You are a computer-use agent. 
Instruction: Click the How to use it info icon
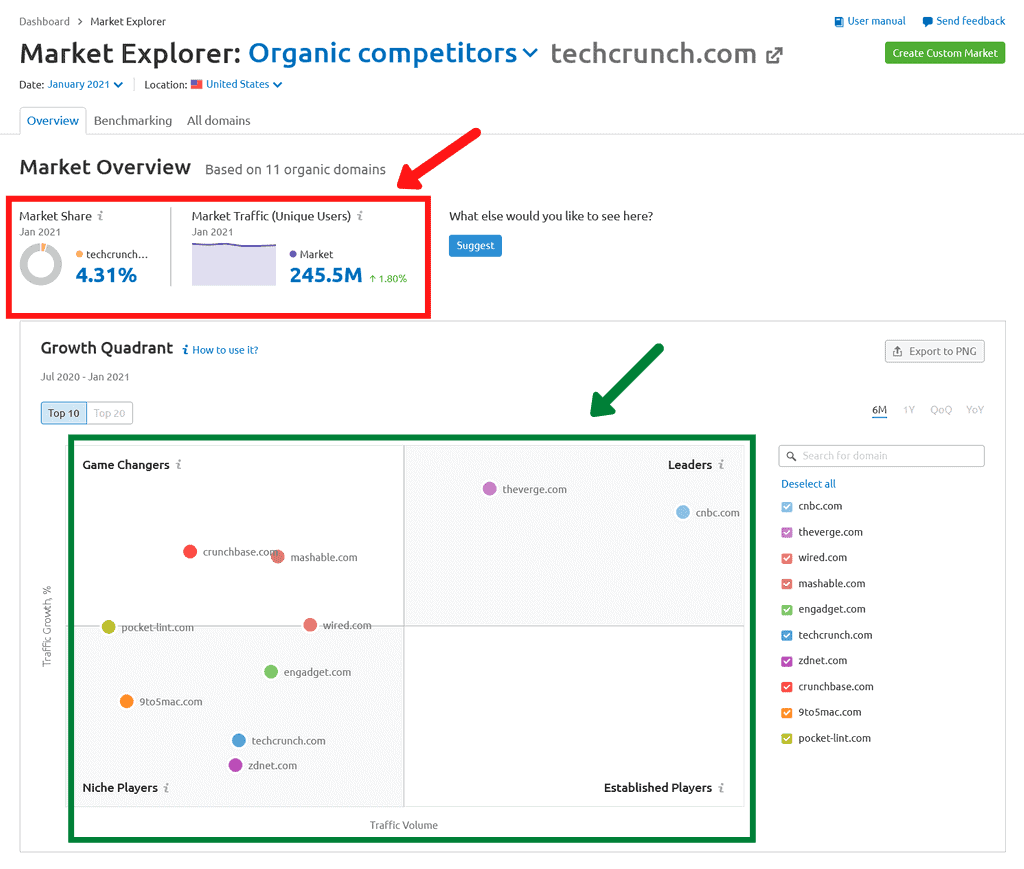point(185,350)
